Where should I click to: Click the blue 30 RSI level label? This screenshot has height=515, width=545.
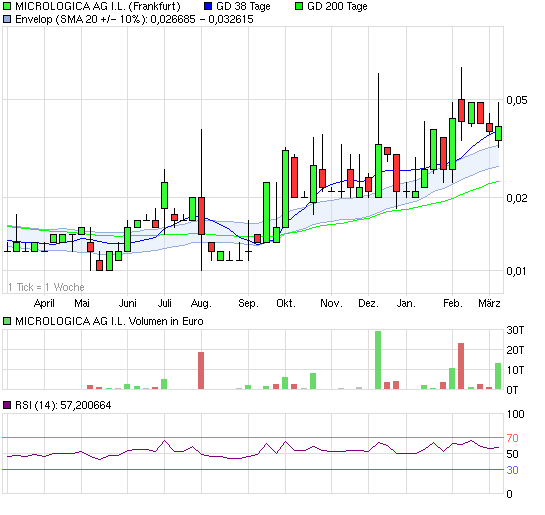513,470
